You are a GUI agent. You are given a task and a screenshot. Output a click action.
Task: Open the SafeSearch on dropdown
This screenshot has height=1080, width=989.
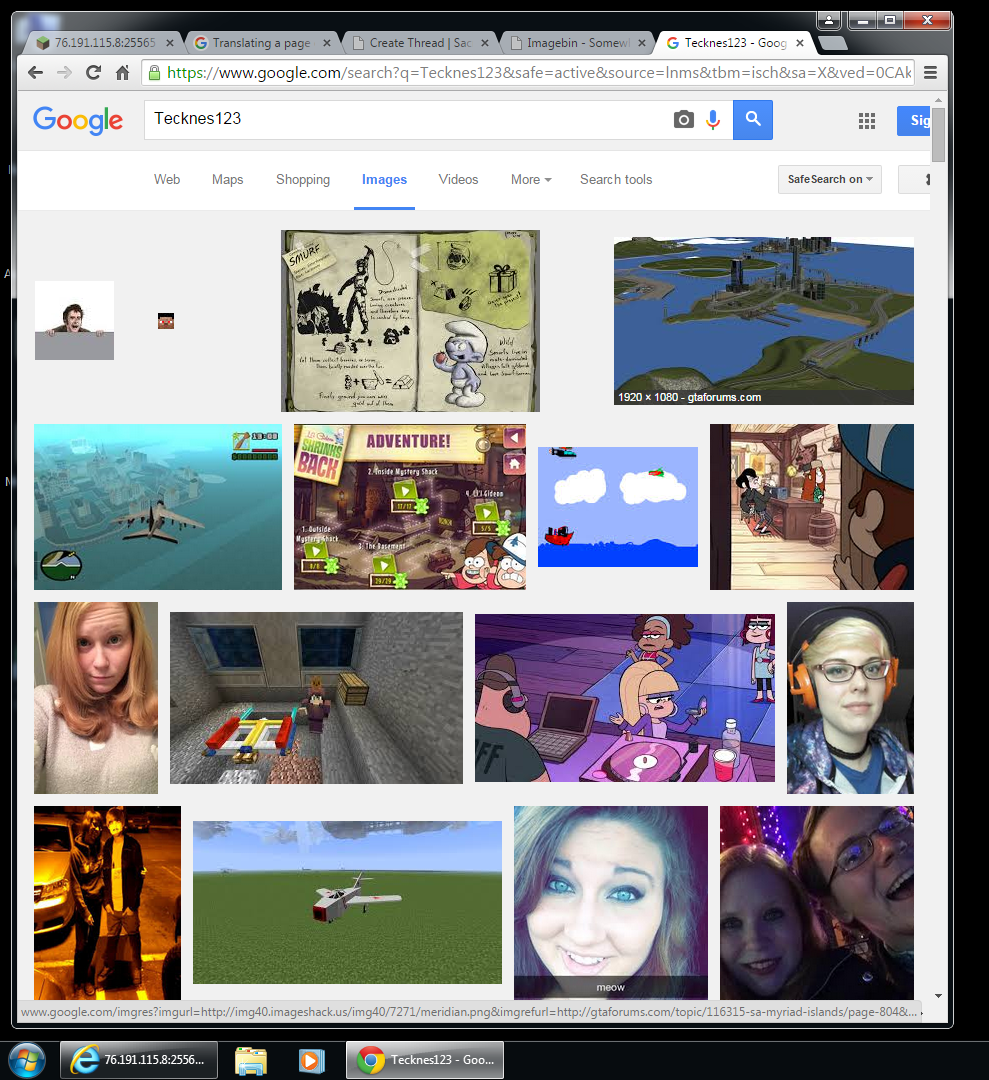829,179
